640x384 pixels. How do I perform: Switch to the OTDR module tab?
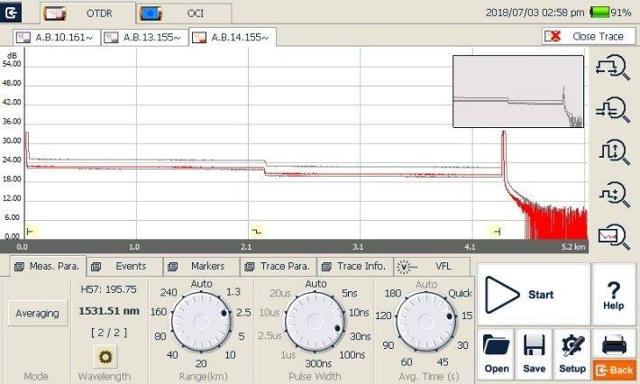pos(87,13)
